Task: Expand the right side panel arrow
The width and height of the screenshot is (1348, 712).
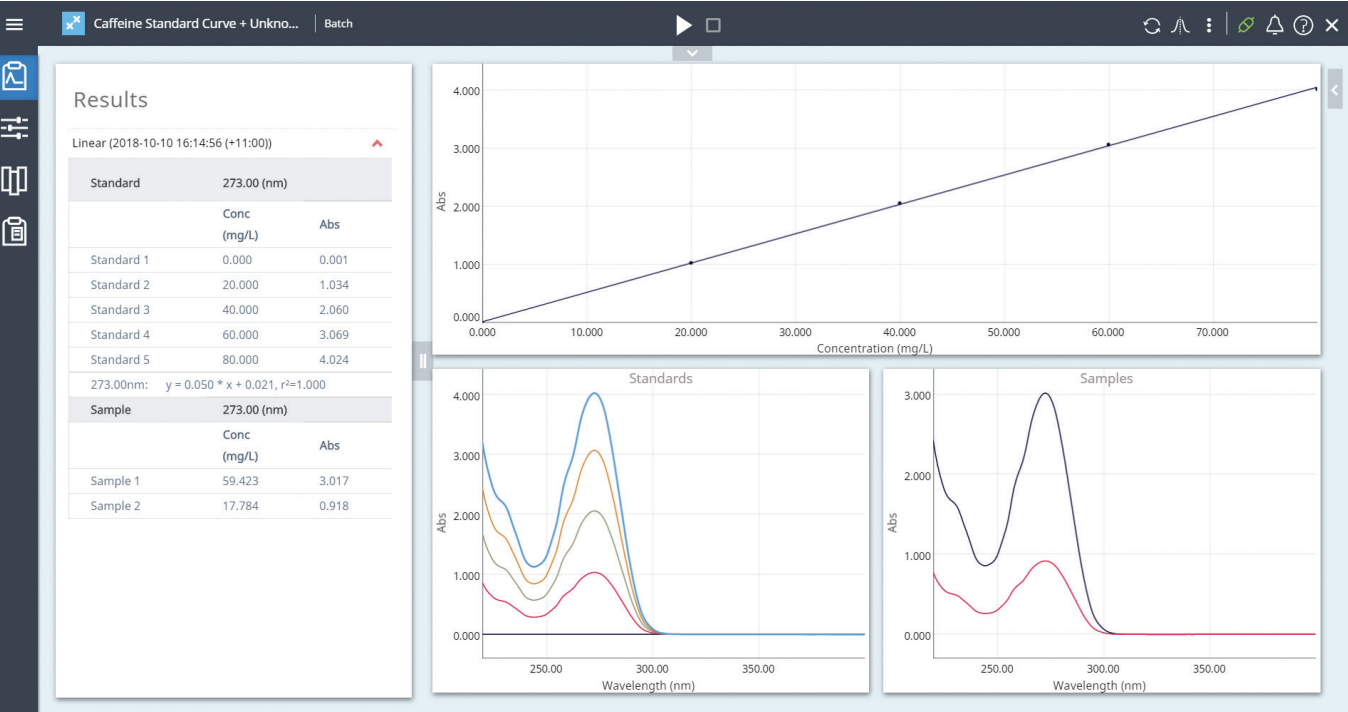Action: pyautogui.click(x=1335, y=89)
